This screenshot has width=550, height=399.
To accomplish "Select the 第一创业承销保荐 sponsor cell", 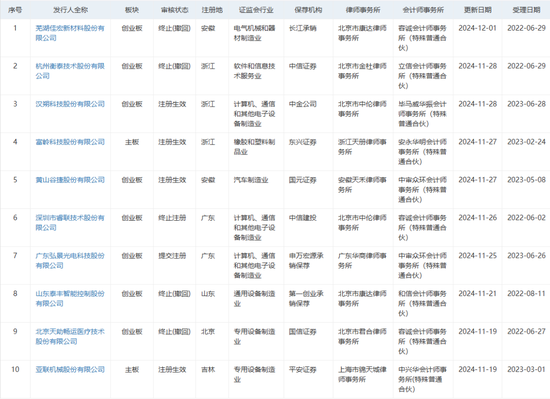I will (306, 298).
